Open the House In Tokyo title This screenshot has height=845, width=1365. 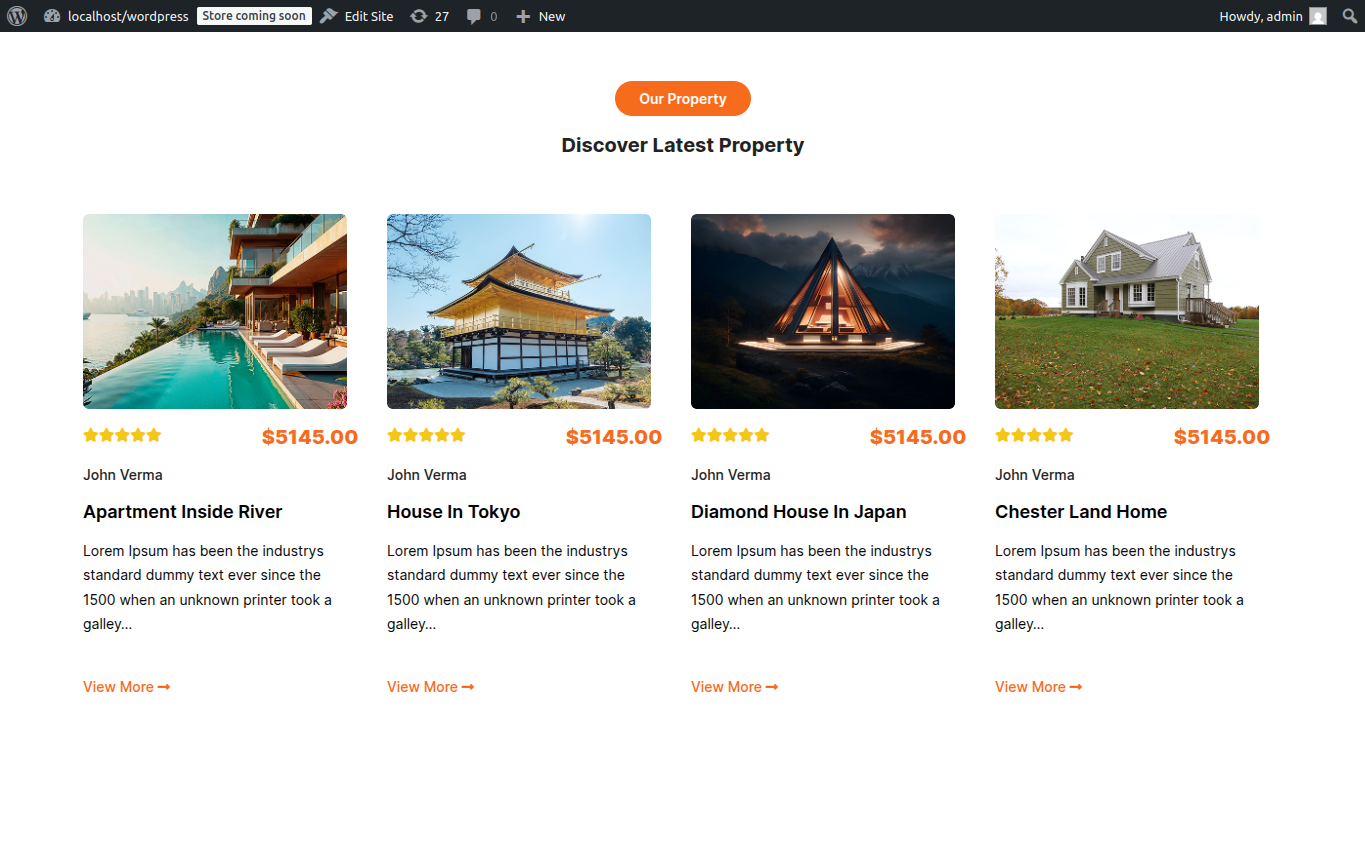(454, 512)
